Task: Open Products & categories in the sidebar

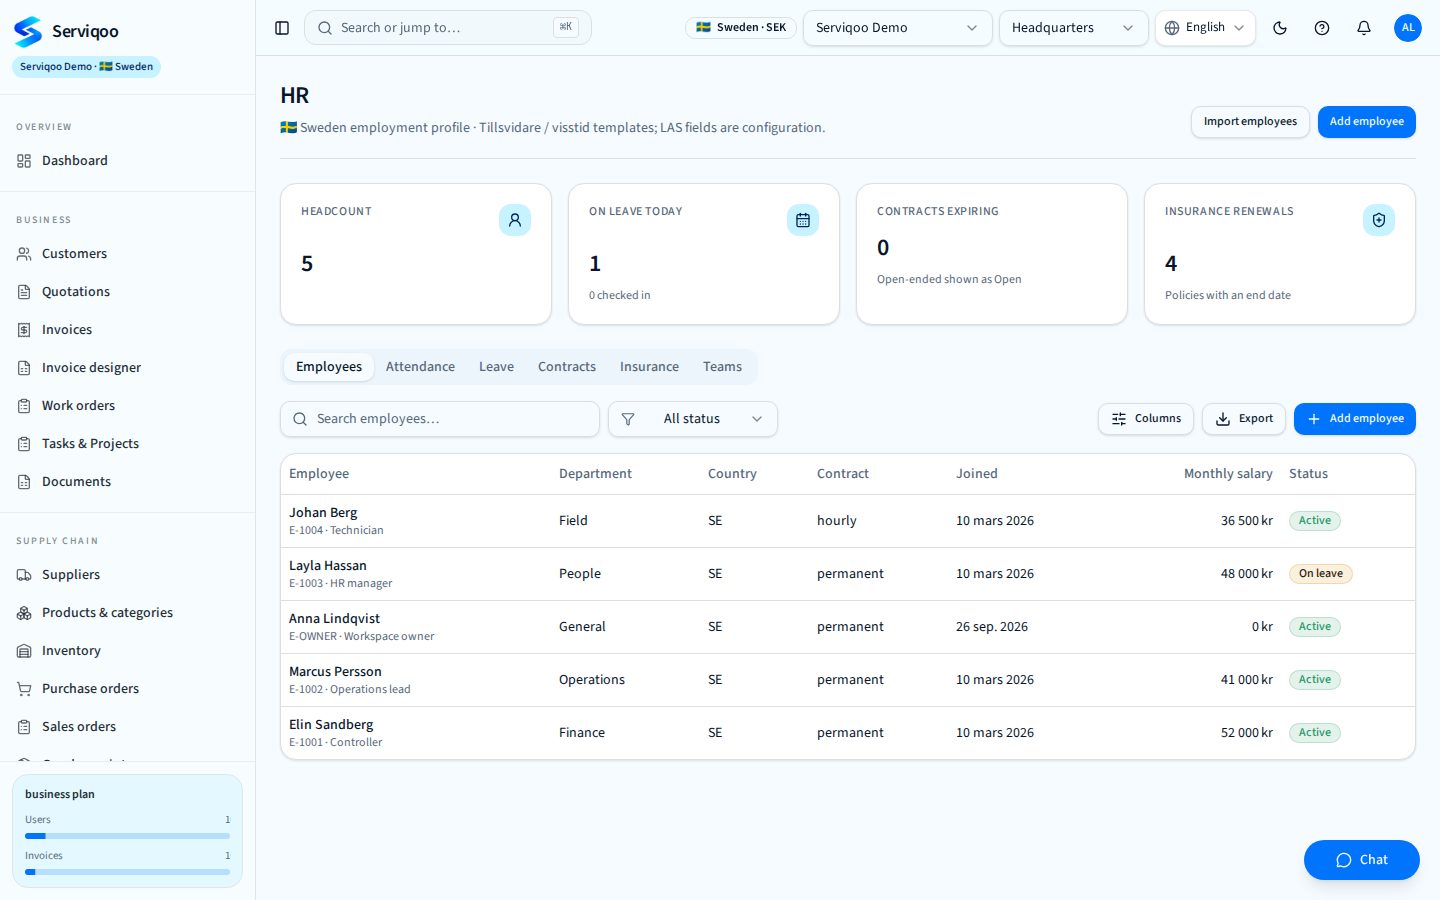Action: pos(127,613)
